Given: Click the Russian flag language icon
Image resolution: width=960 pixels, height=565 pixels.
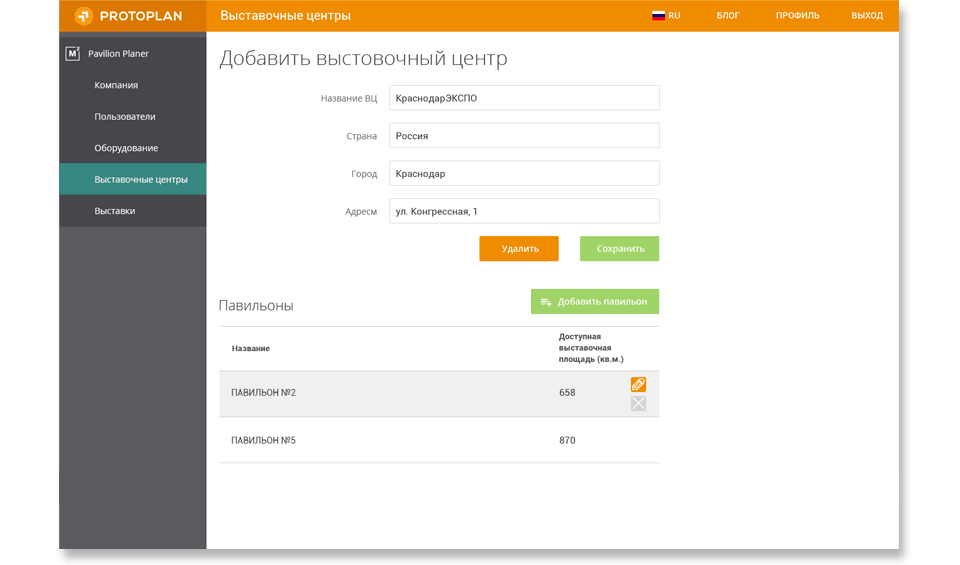Looking at the screenshot, I should 658,16.
